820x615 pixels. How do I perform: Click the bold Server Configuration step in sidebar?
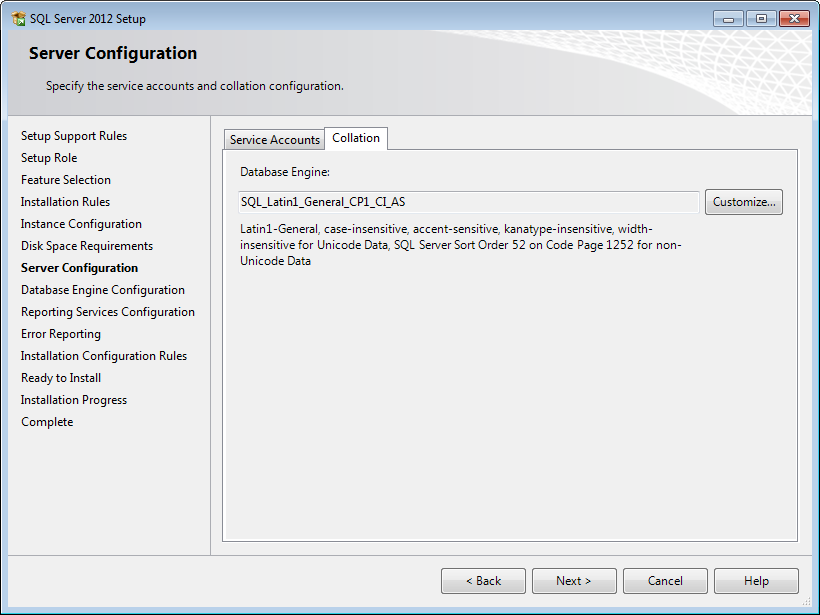coord(79,268)
